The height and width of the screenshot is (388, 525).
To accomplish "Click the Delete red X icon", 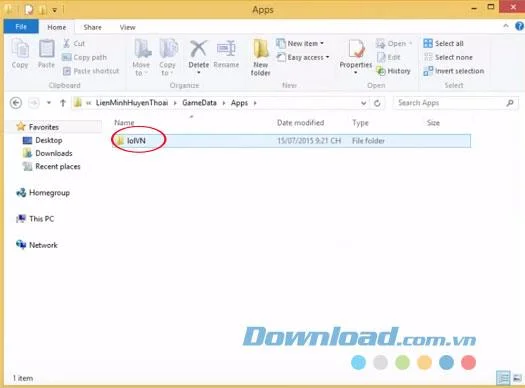I will pos(199,49).
